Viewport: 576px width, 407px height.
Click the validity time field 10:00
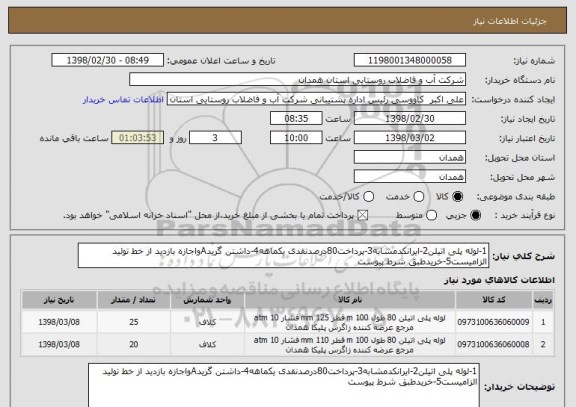click(x=296, y=138)
